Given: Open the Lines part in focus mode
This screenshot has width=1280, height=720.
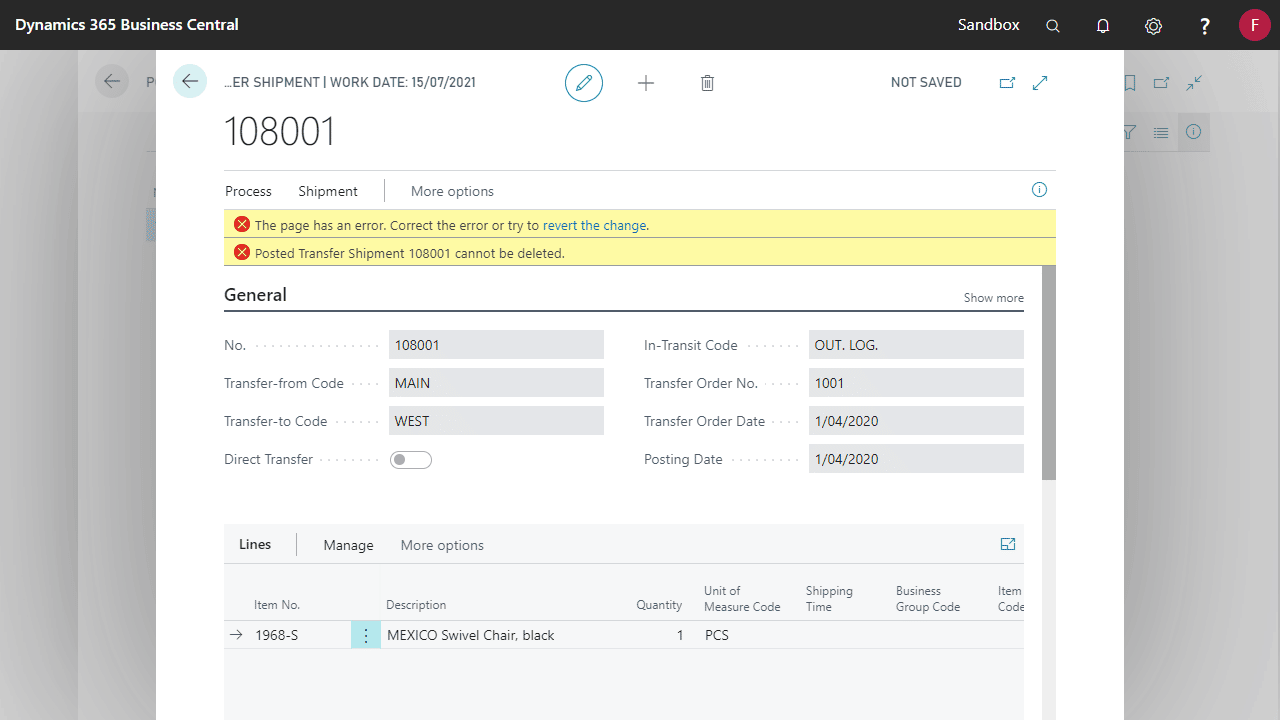Looking at the screenshot, I should tap(1008, 544).
